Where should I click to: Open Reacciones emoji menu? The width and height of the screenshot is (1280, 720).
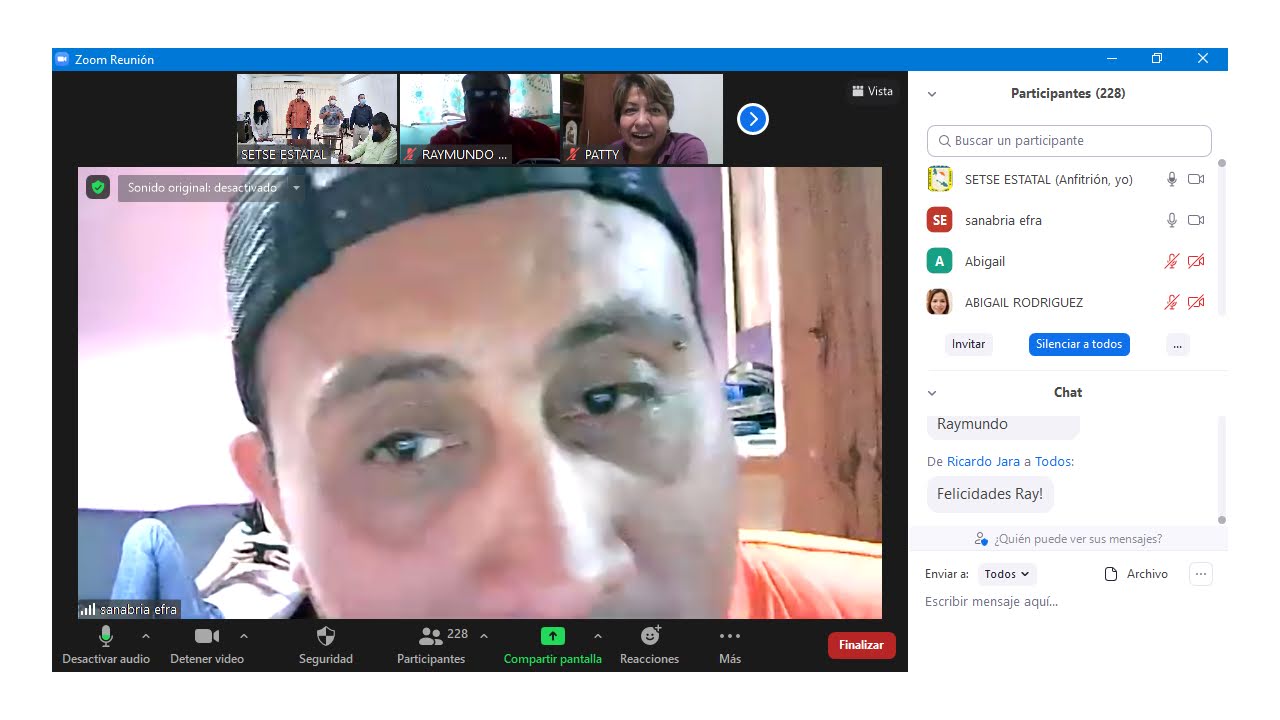click(650, 645)
